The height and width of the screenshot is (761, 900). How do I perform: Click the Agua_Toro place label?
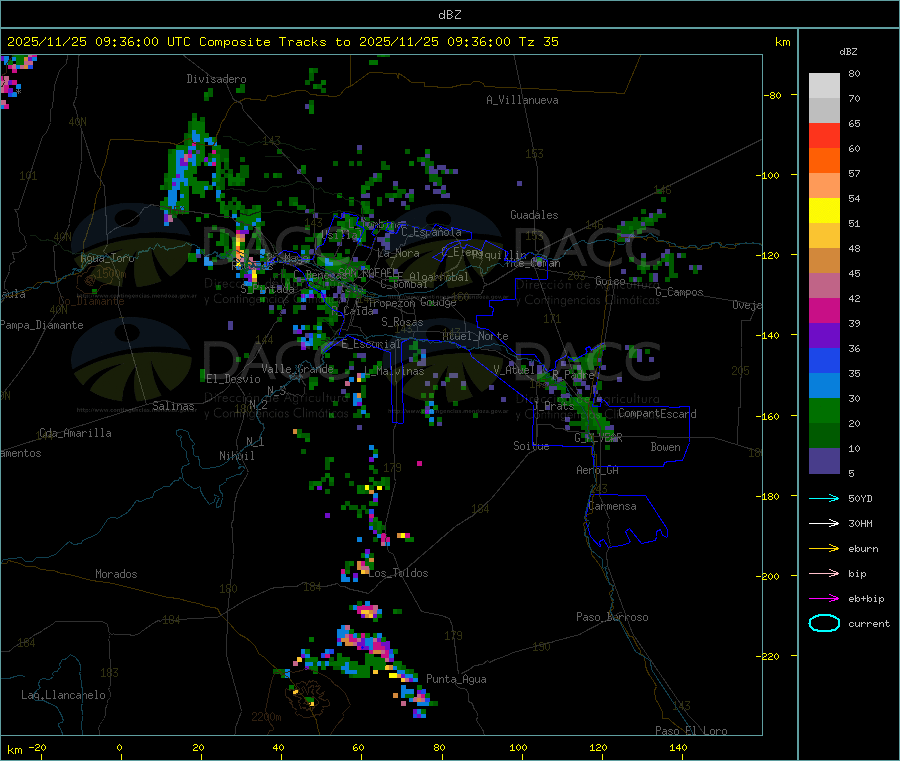[x=107, y=258]
